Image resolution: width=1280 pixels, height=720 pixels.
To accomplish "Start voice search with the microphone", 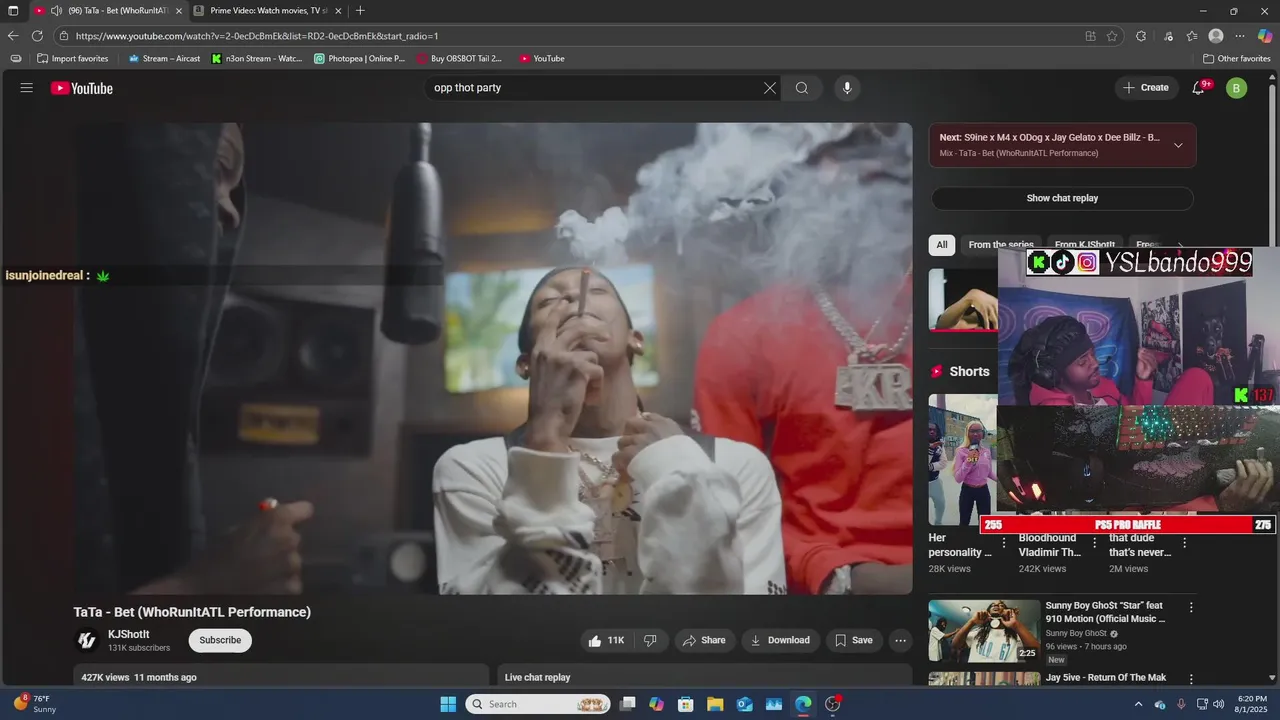I will point(847,88).
